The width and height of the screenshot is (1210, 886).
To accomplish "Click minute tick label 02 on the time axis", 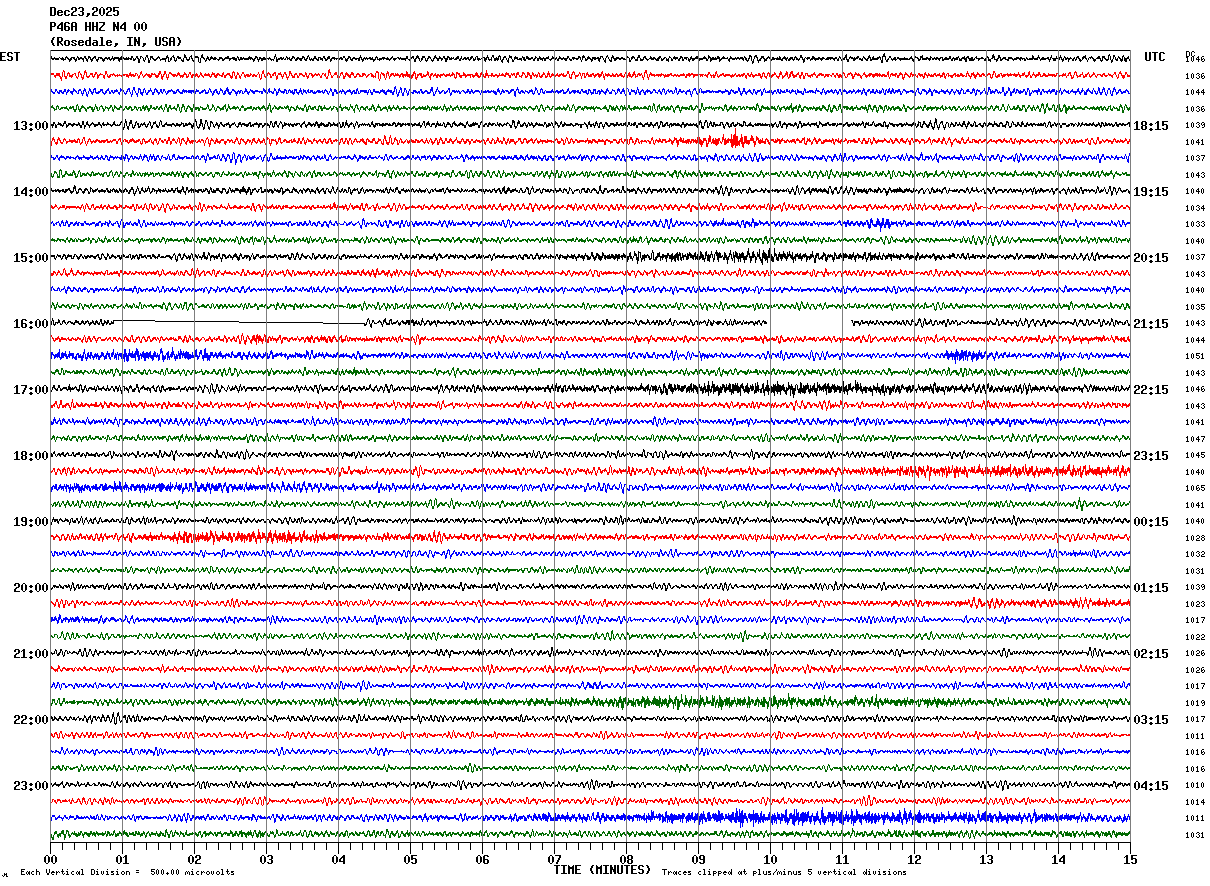I will coord(194,859).
